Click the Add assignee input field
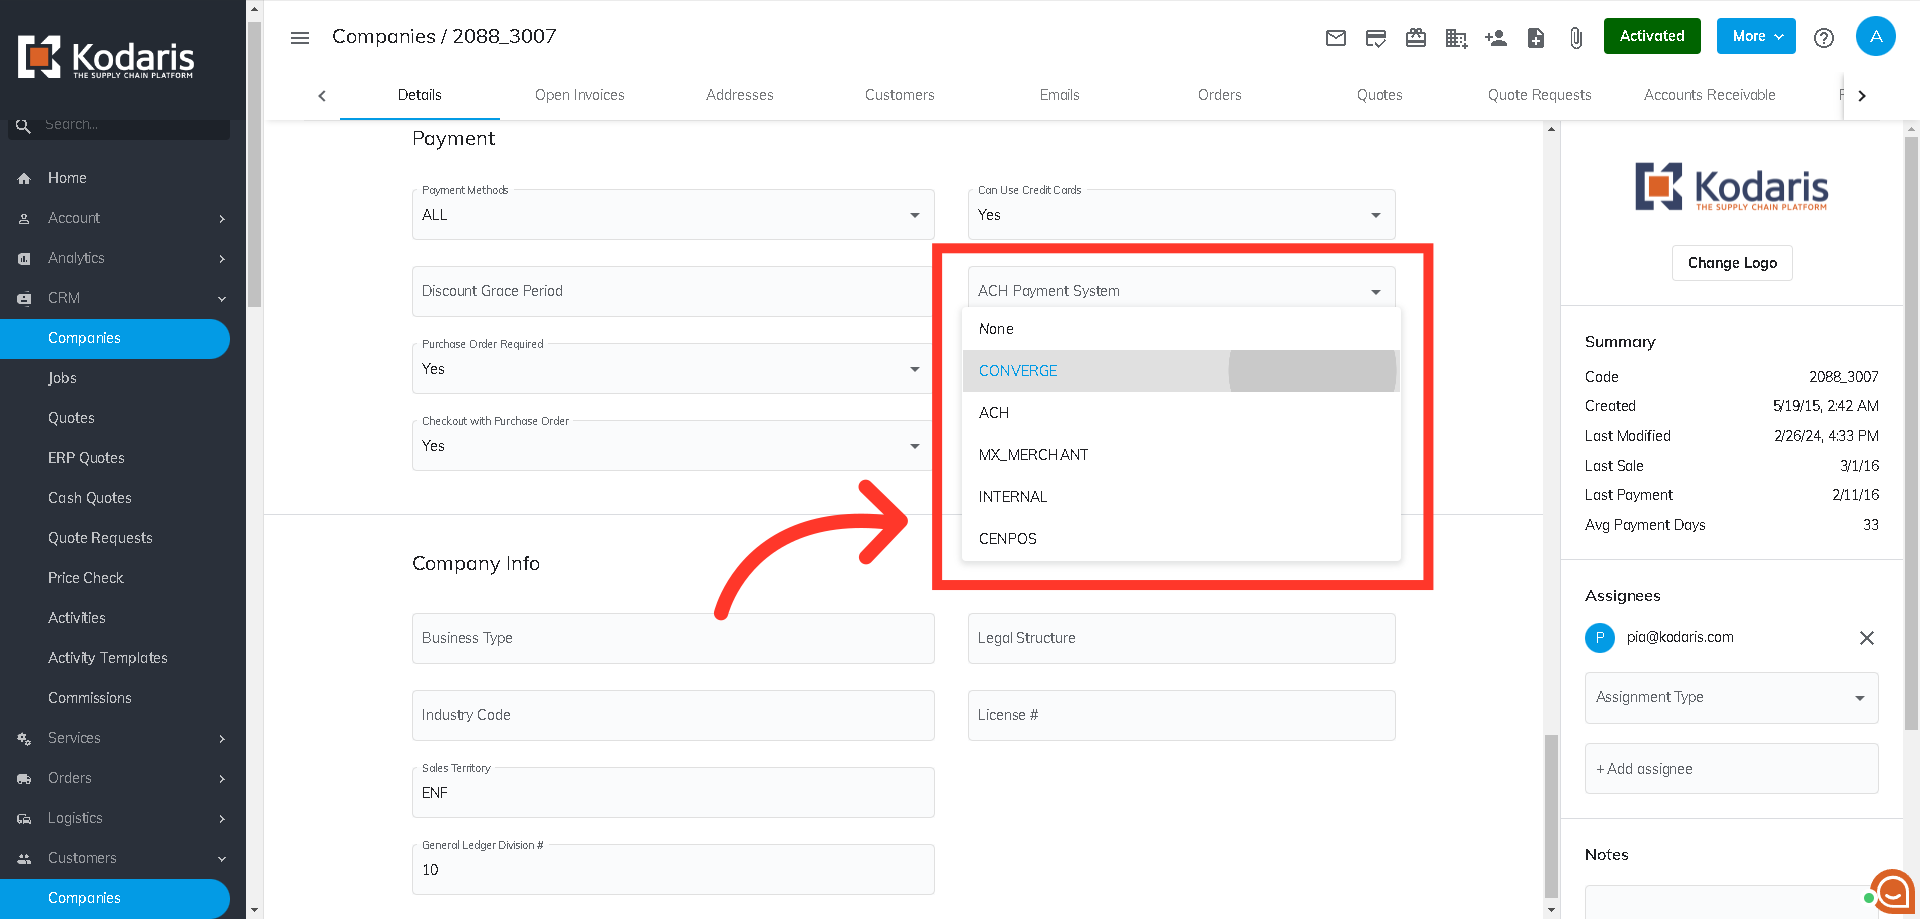This screenshot has width=1920, height=919. (x=1731, y=769)
